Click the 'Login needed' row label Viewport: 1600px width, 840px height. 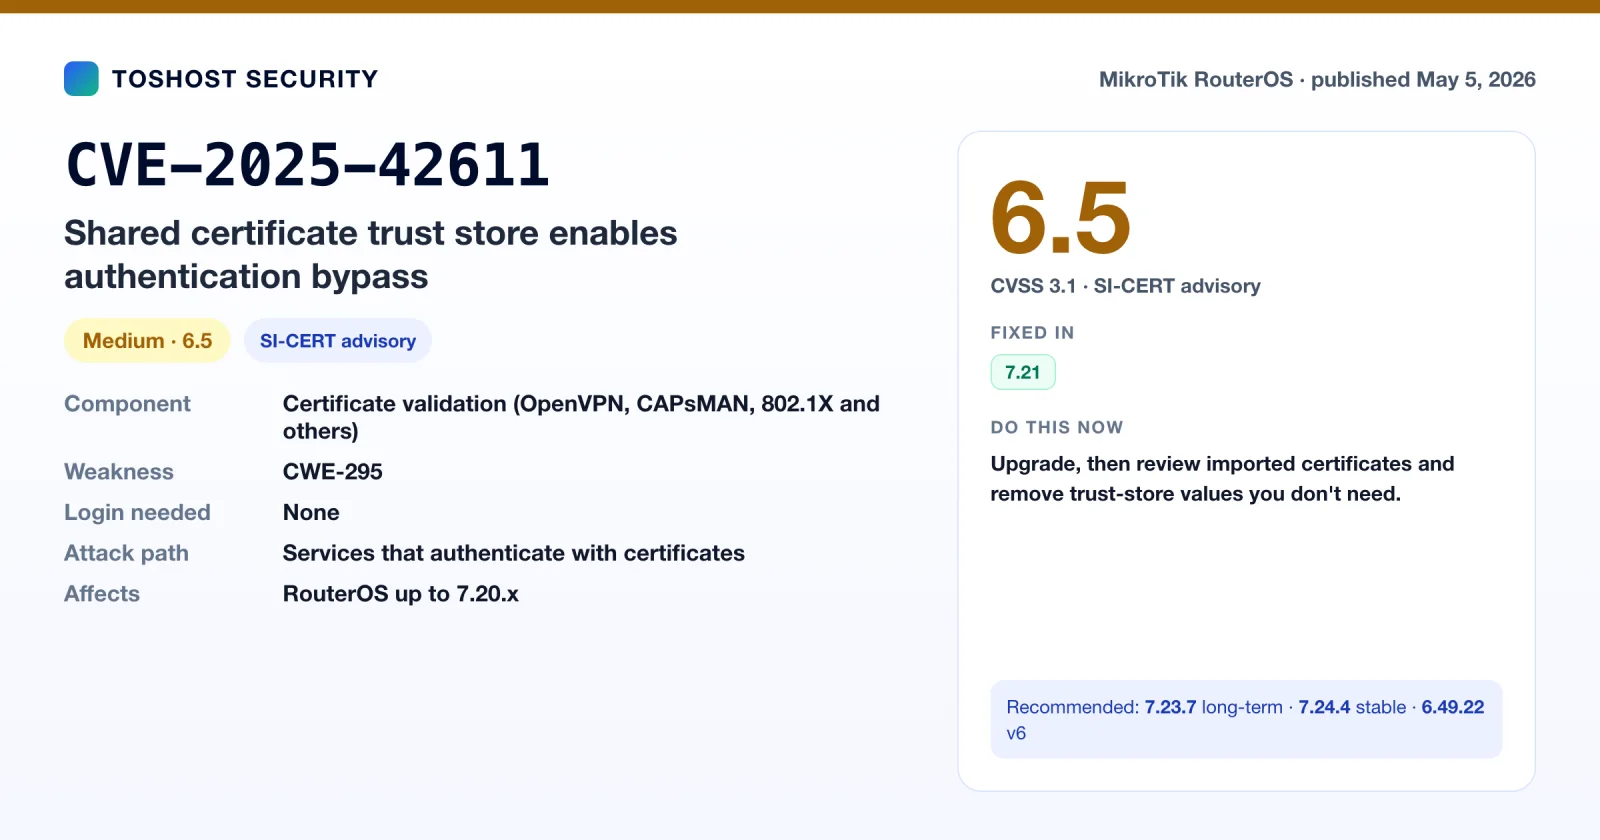137,513
